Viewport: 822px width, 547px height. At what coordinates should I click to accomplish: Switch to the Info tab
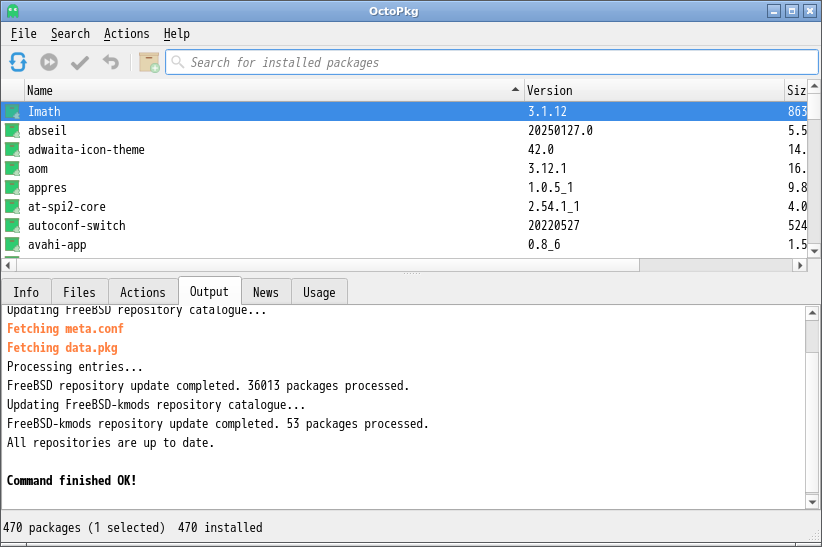click(x=26, y=292)
